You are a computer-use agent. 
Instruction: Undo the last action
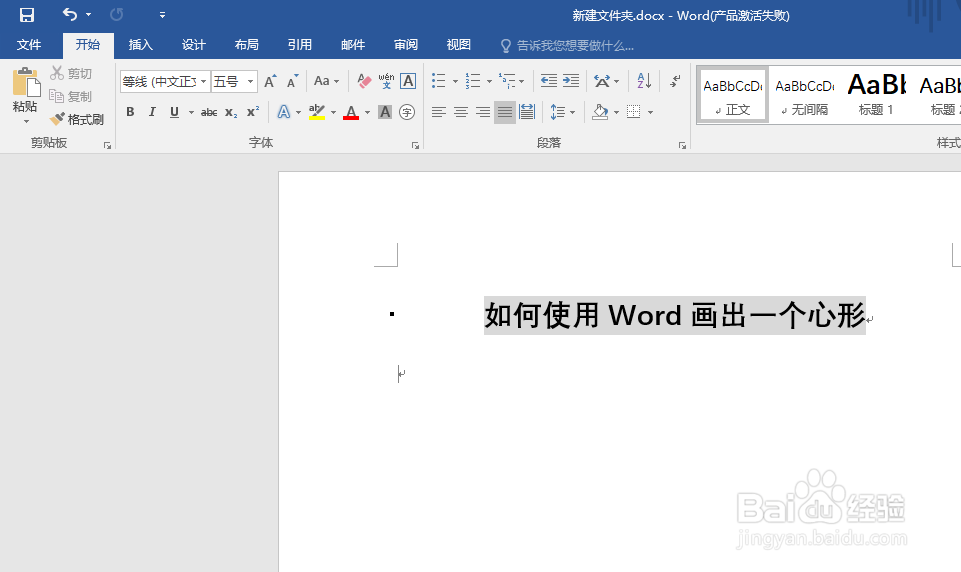69,14
